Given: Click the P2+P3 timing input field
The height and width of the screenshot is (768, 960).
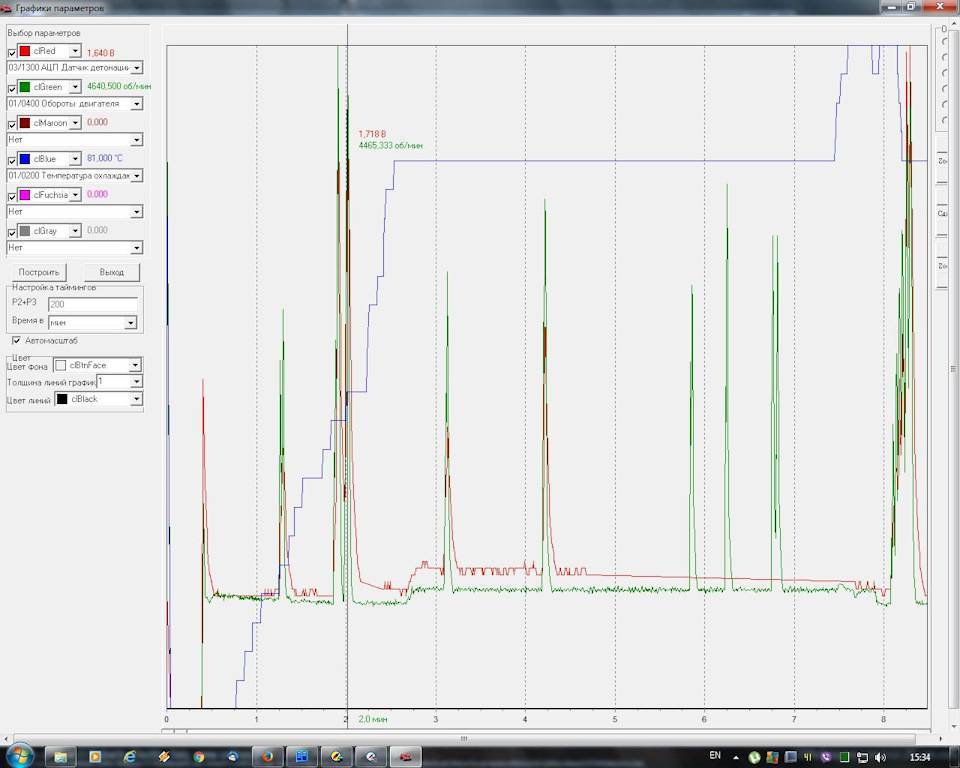Looking at the screenshot, I should [92, 304].
